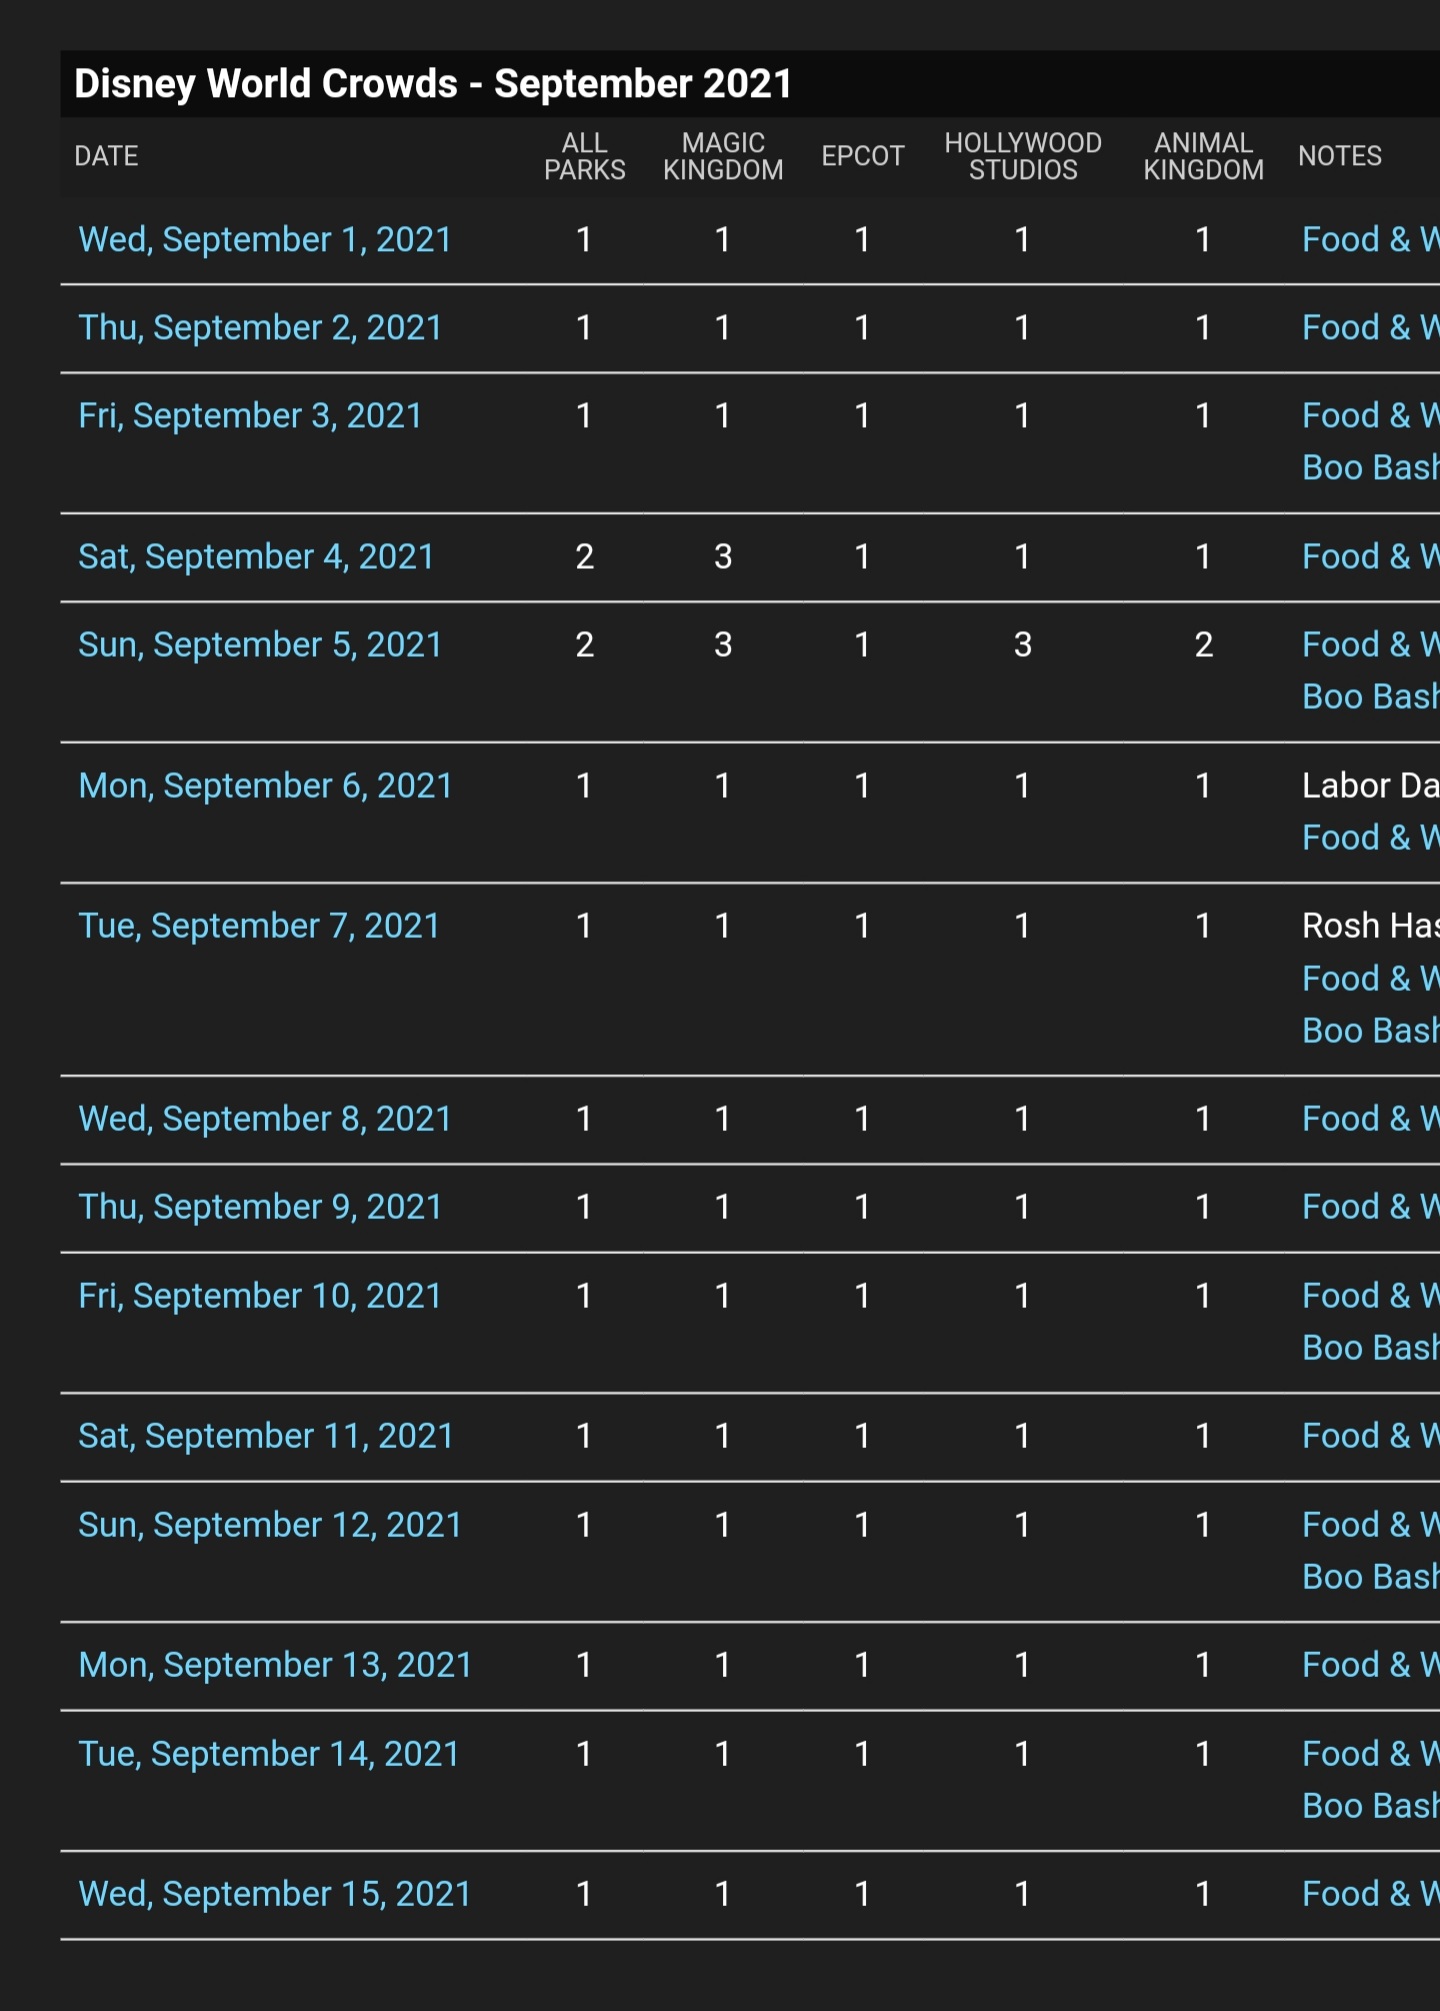This screenshot has height=2011, width=1440.
Task: Open the Wed, September 15, 2021 link
Action: [x=275, y=1894]
